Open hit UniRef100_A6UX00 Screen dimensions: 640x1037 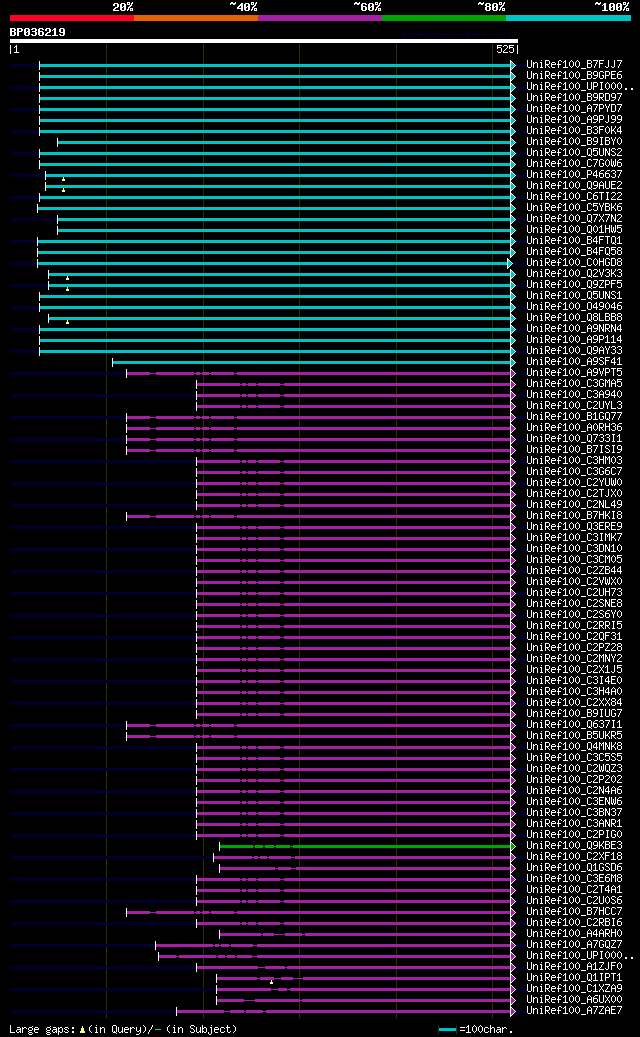point(574,1000)
